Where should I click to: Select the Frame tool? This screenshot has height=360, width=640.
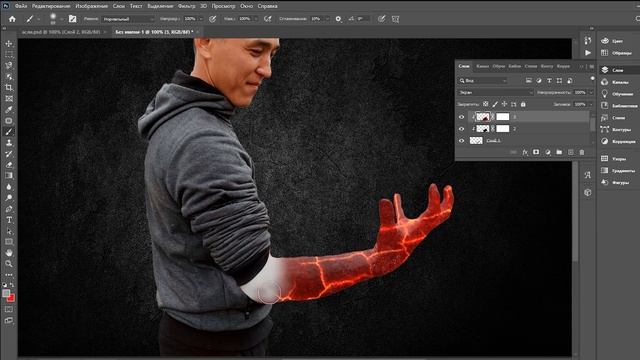(x=9, y=98)
